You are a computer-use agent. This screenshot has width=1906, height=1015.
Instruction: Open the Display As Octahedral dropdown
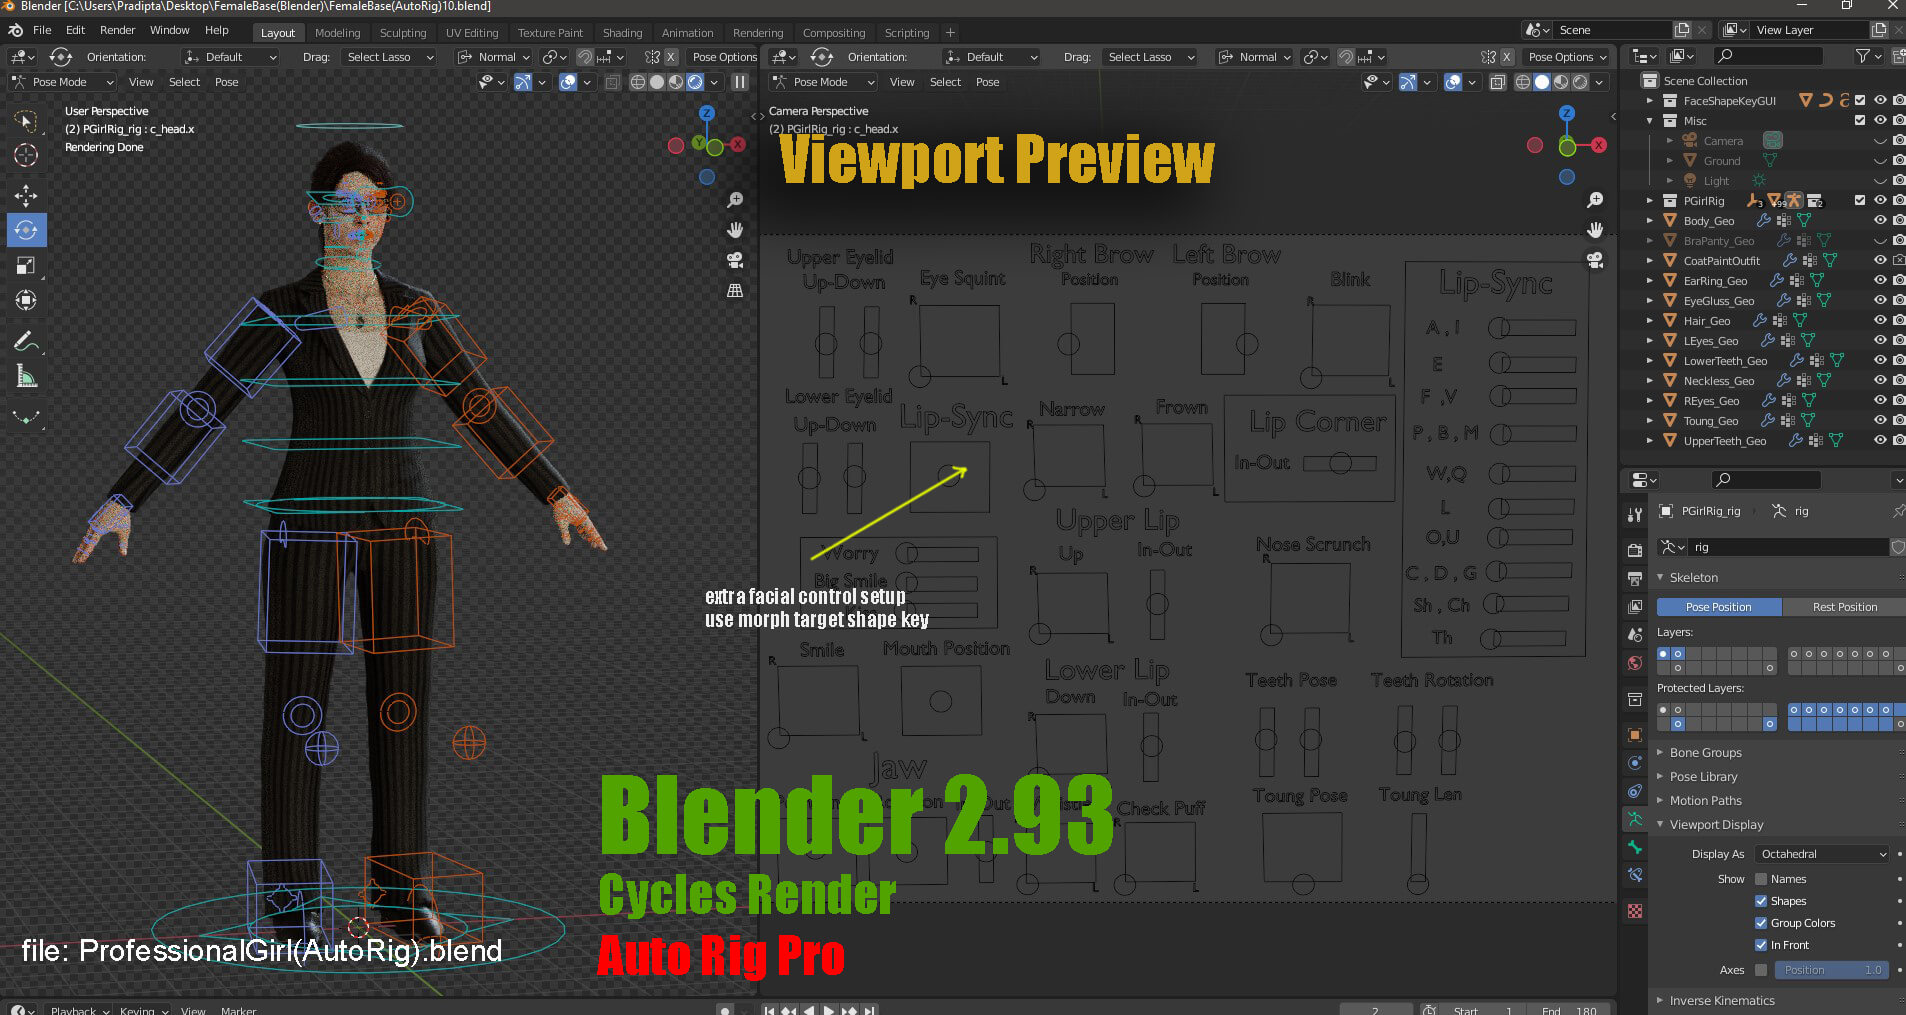coord(1823,854)
